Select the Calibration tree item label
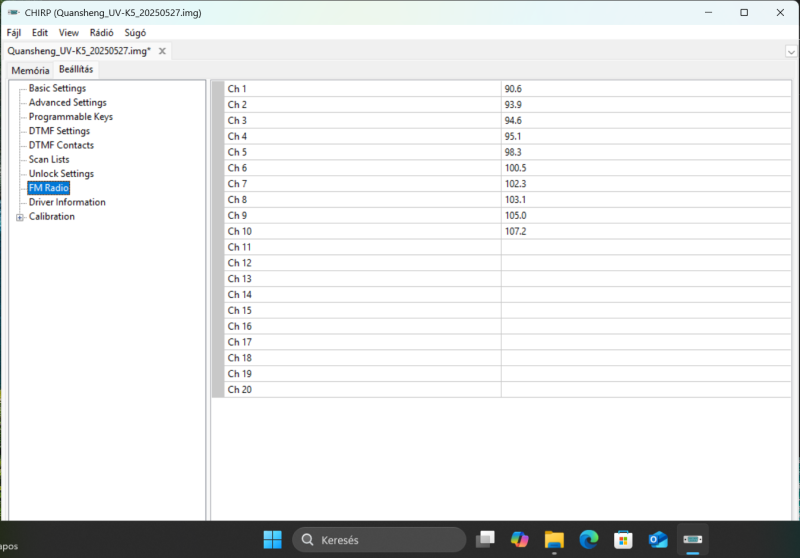Viewport: 800px width, 558px height. point(52,217)
